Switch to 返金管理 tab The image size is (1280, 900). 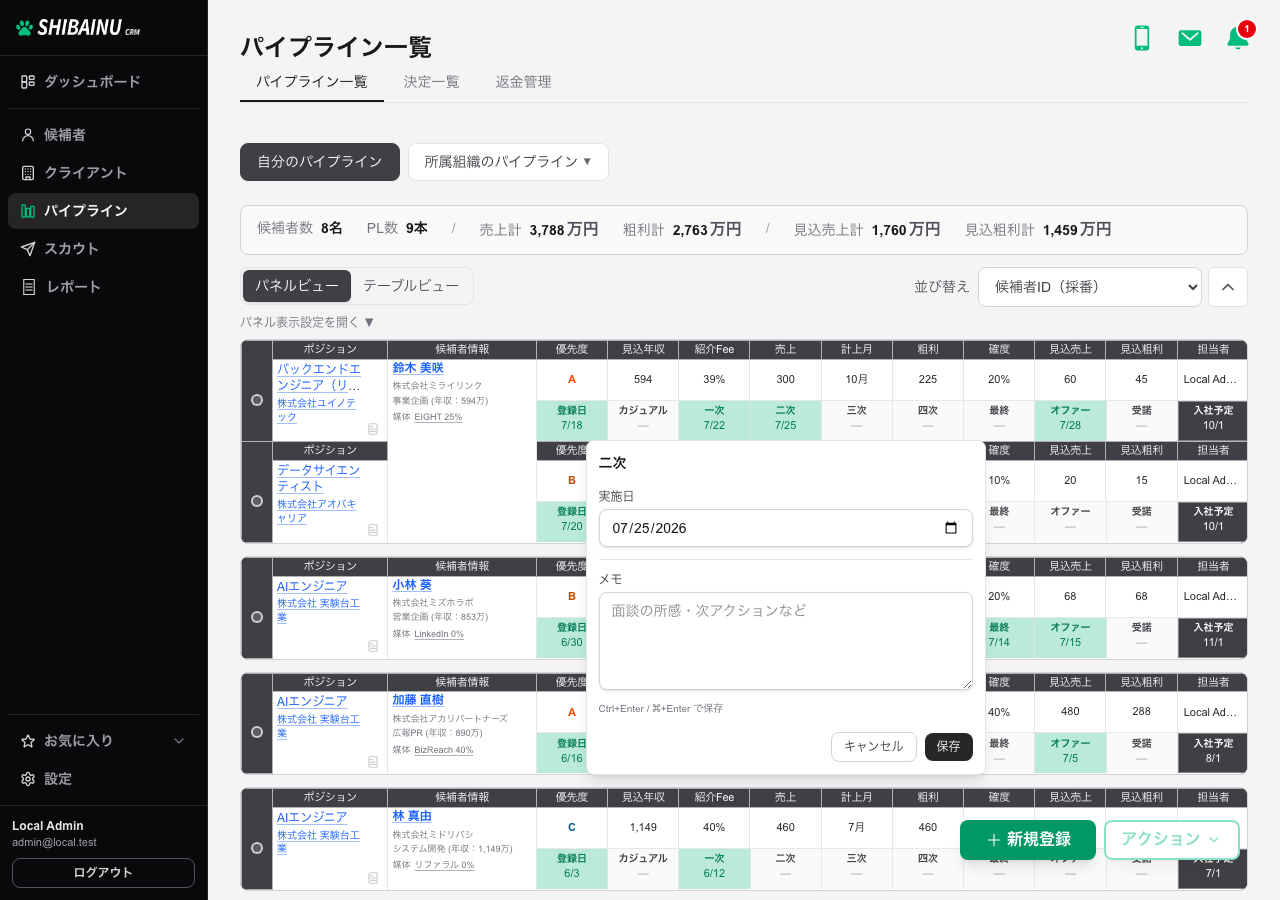(524, 82)
